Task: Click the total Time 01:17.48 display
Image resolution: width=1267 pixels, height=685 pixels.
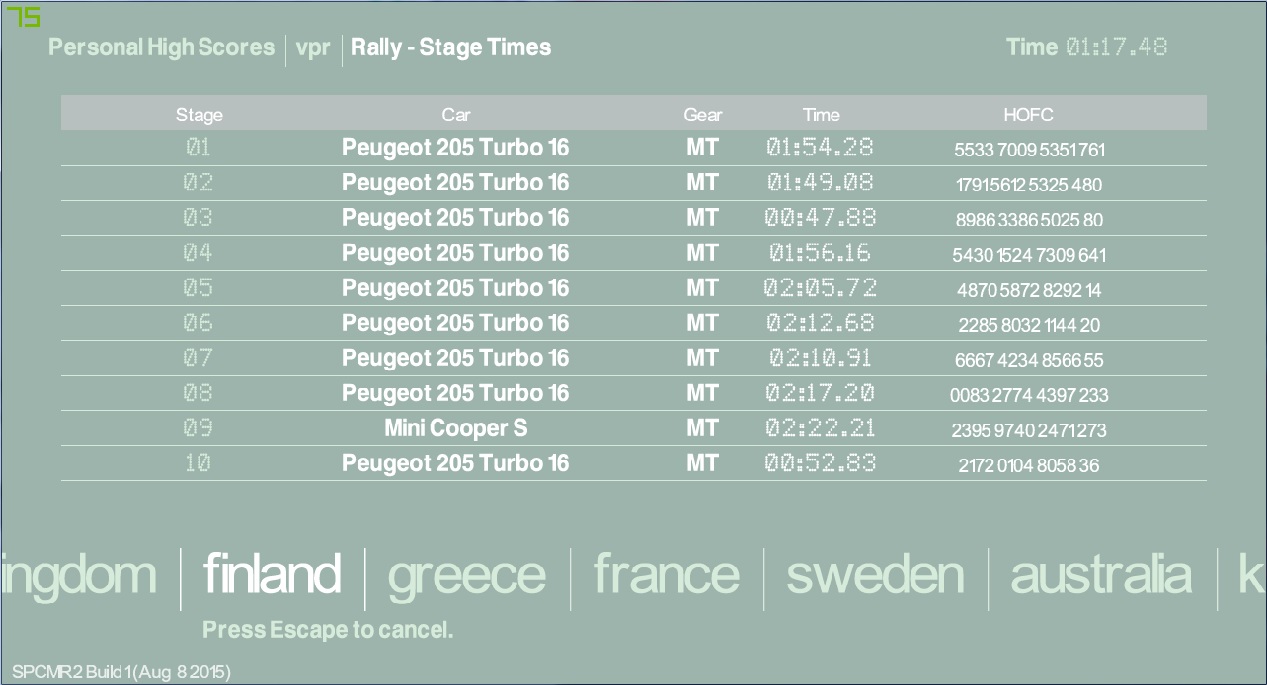Action: 1086,47
